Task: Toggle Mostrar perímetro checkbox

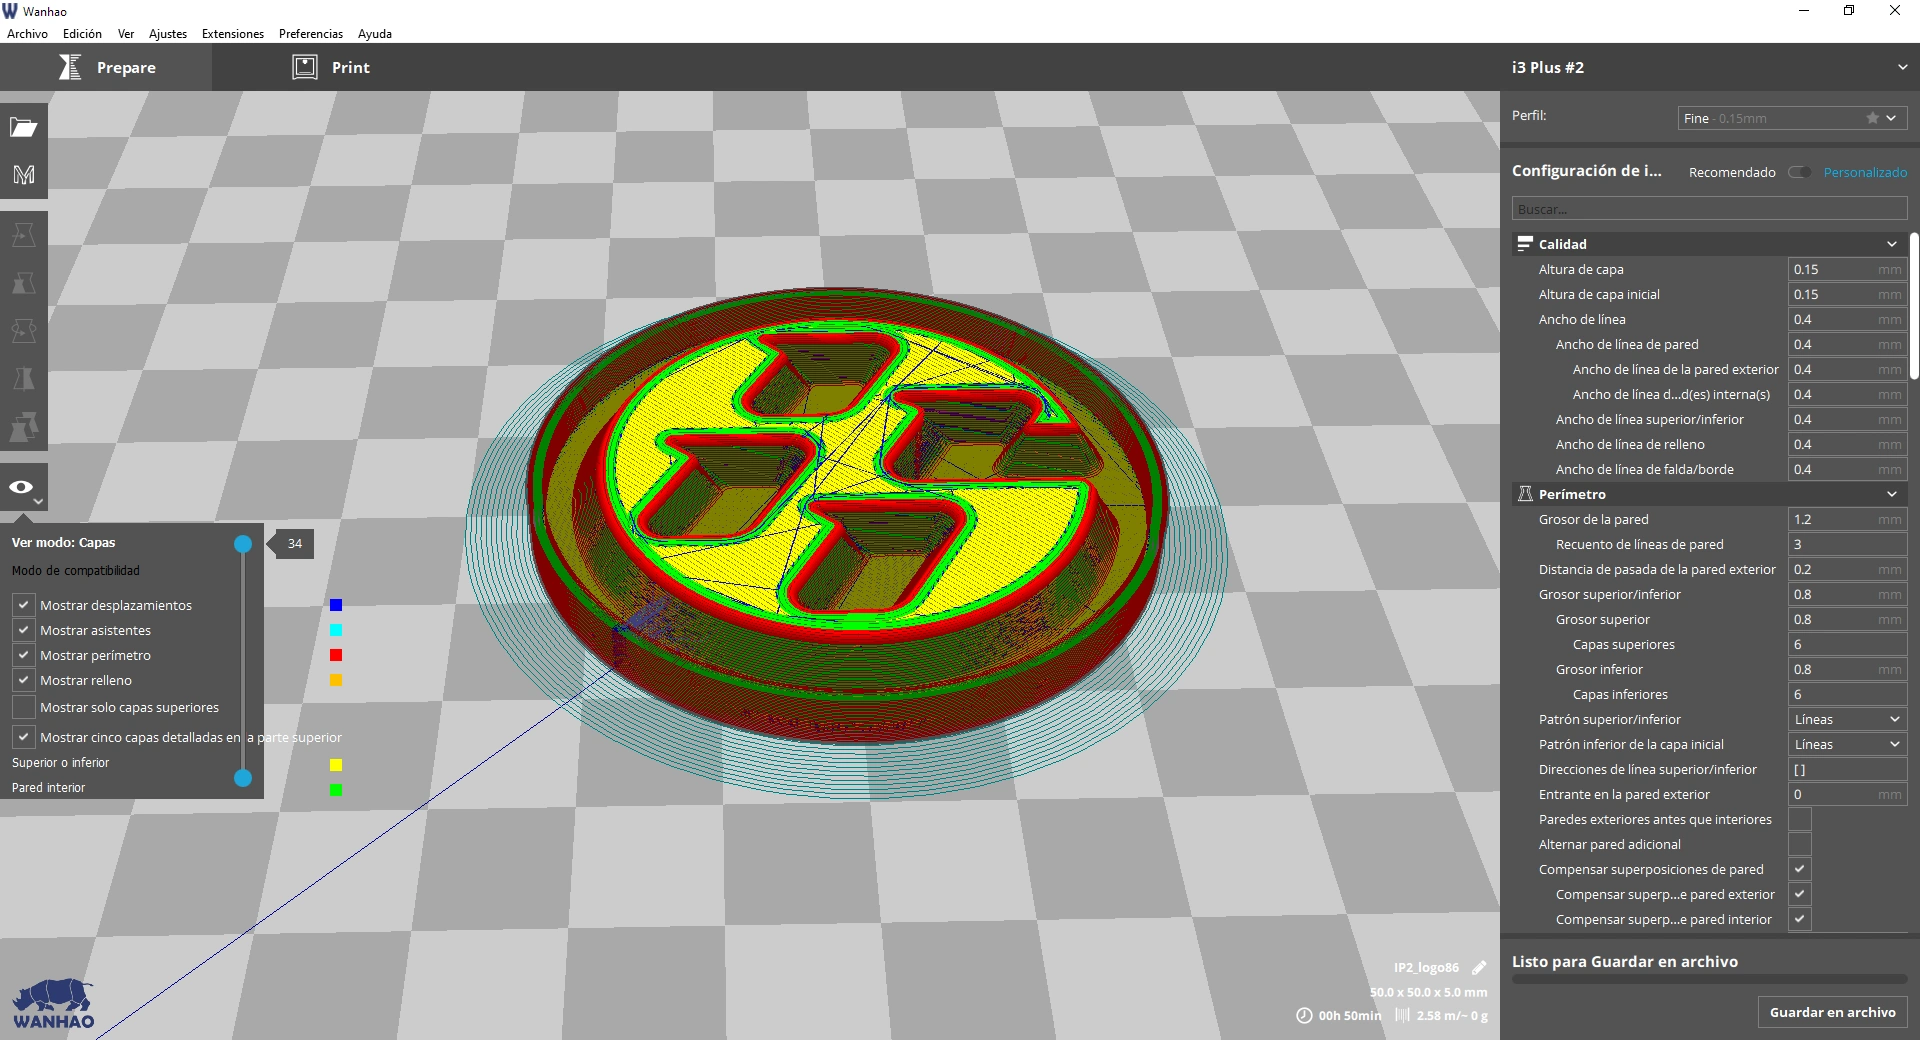Action: click(x=23, y=655)
